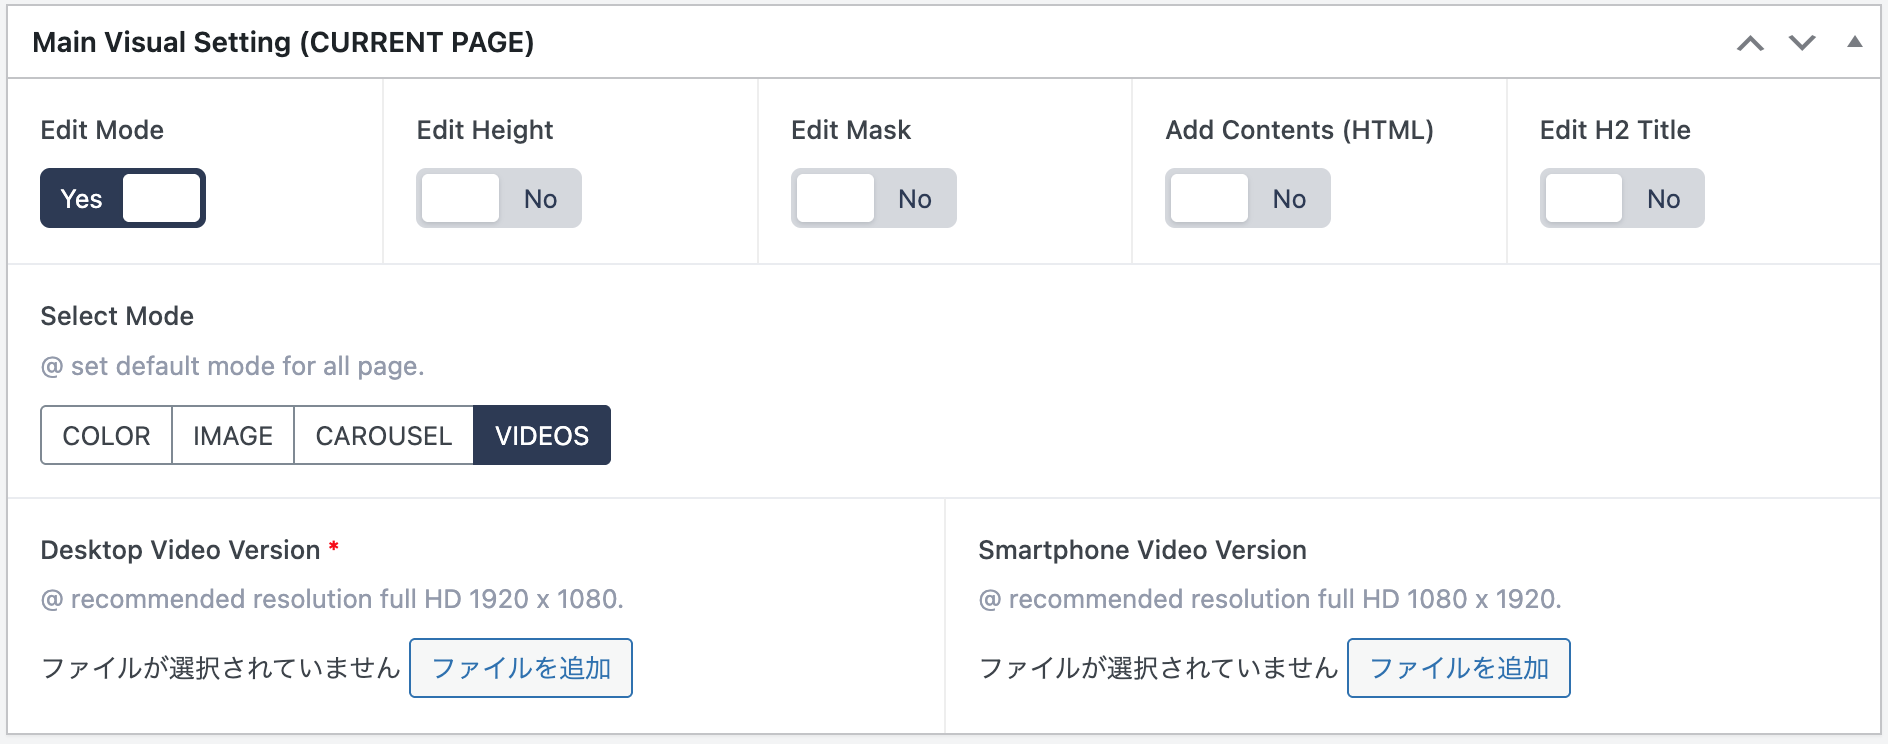Add file for Smartphone Video Version
Image resolution: width=1888 pixels, height=744 pixels.
pos(1459,668)
